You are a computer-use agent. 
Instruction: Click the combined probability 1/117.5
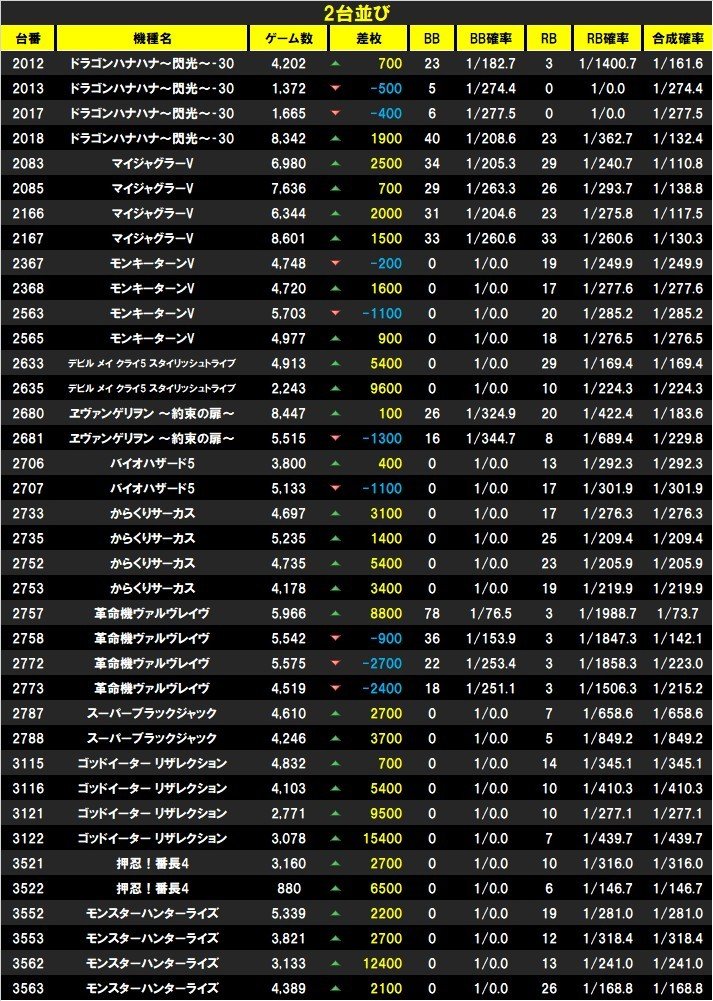[x=678, y=214]
